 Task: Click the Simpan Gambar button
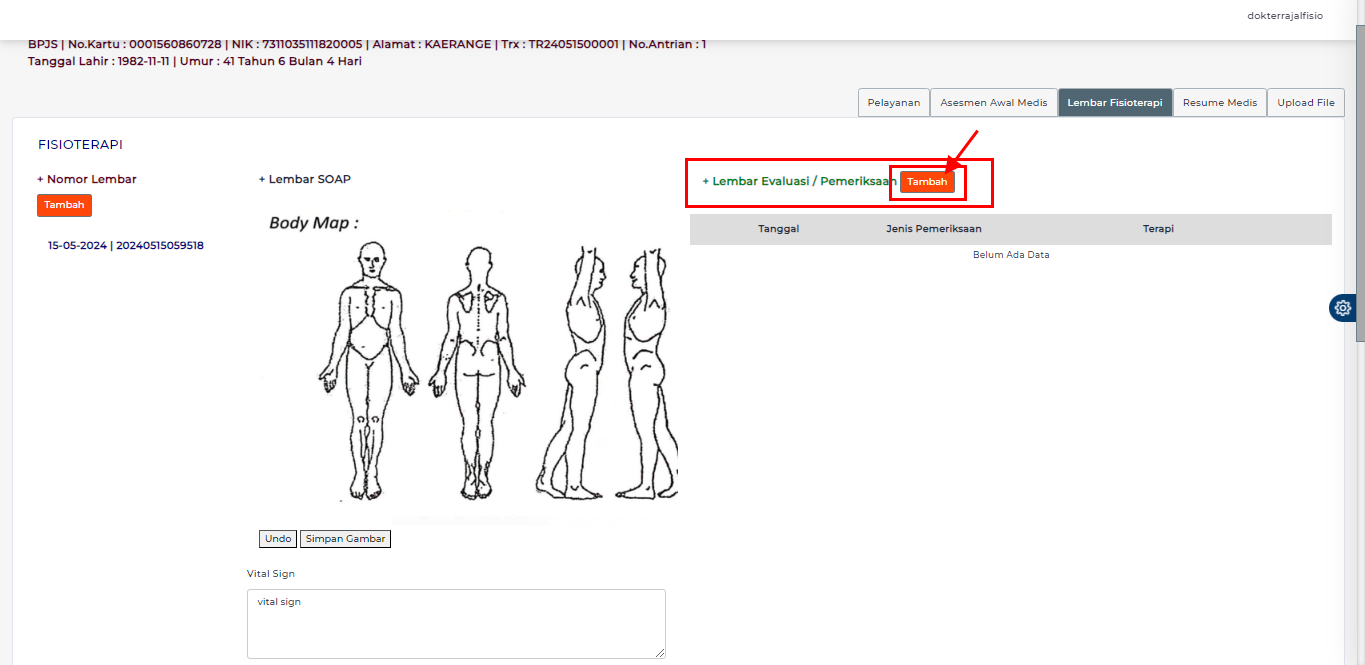click(345, 539)
